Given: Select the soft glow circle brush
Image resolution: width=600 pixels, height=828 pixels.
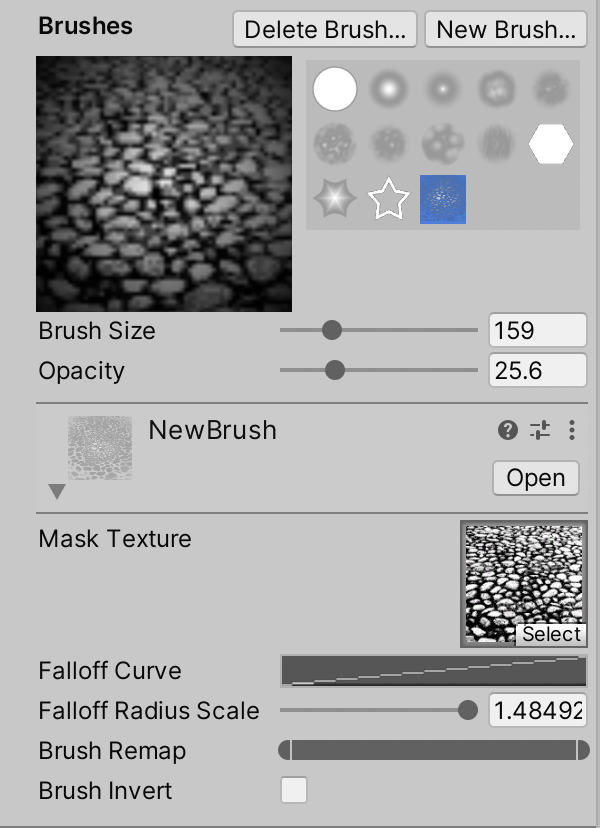Looking at the screenshot, I should pos(388,89).
